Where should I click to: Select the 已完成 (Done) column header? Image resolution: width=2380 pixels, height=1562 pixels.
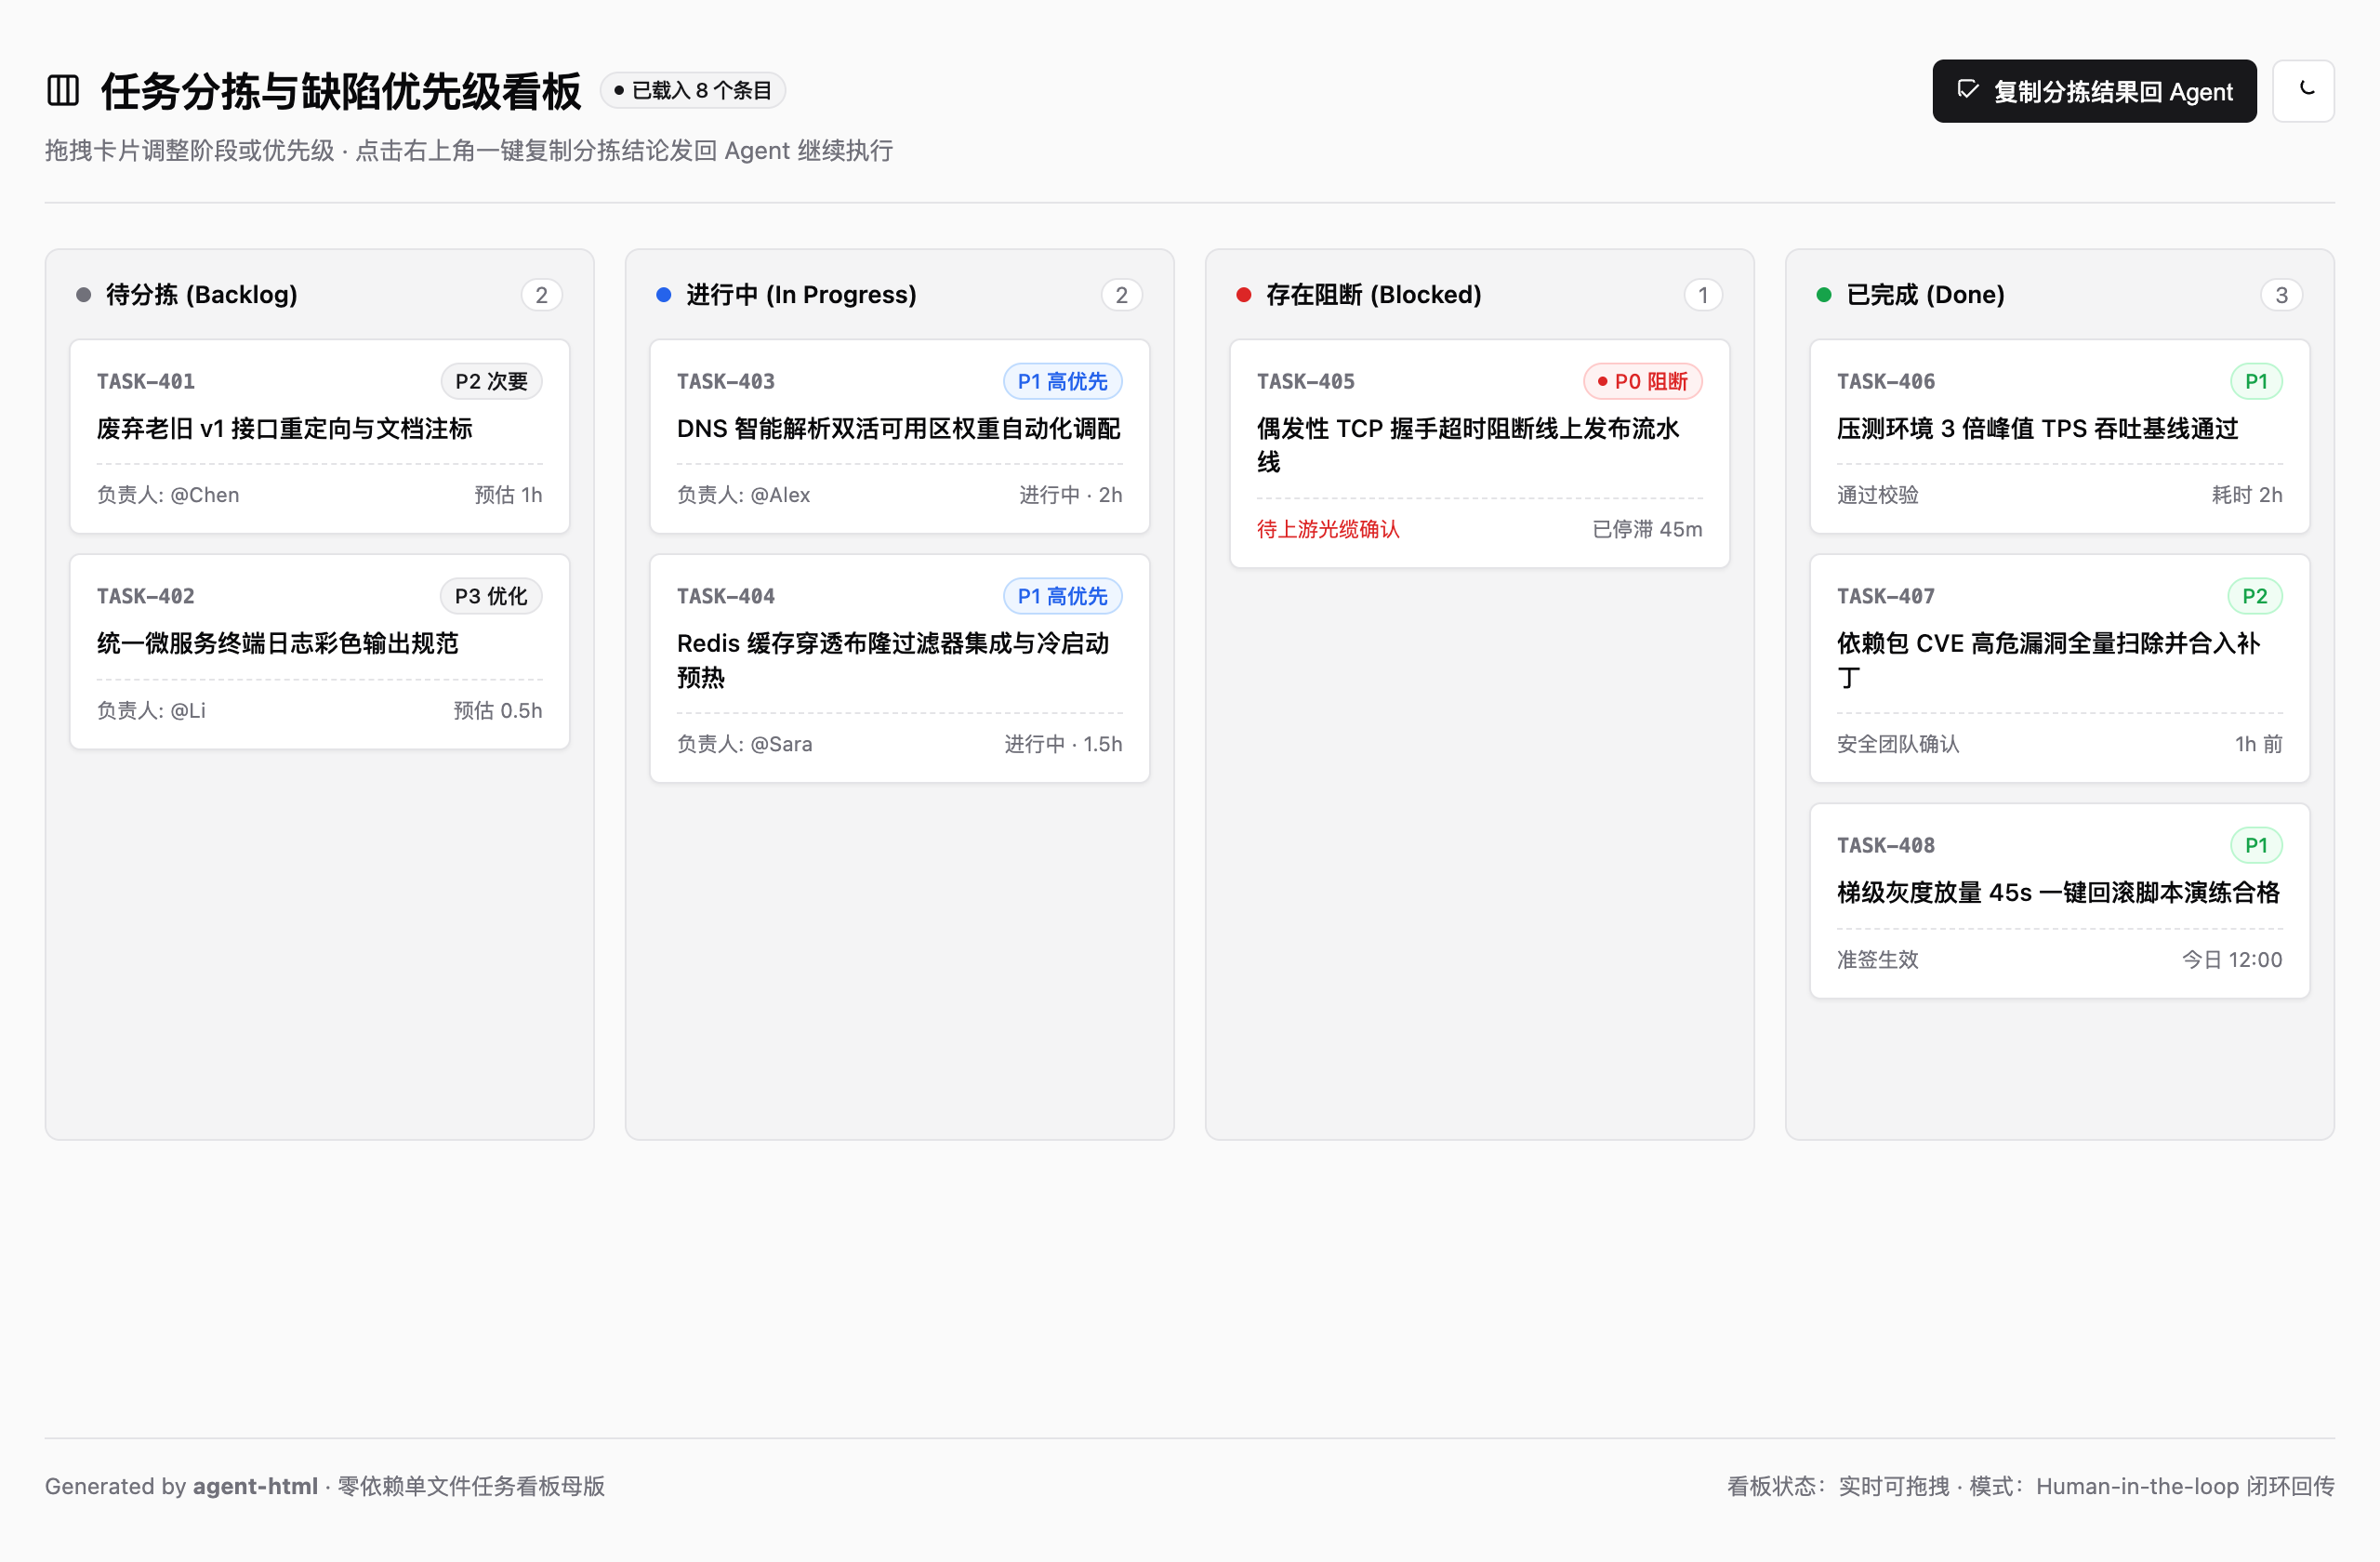point(1925,294)
